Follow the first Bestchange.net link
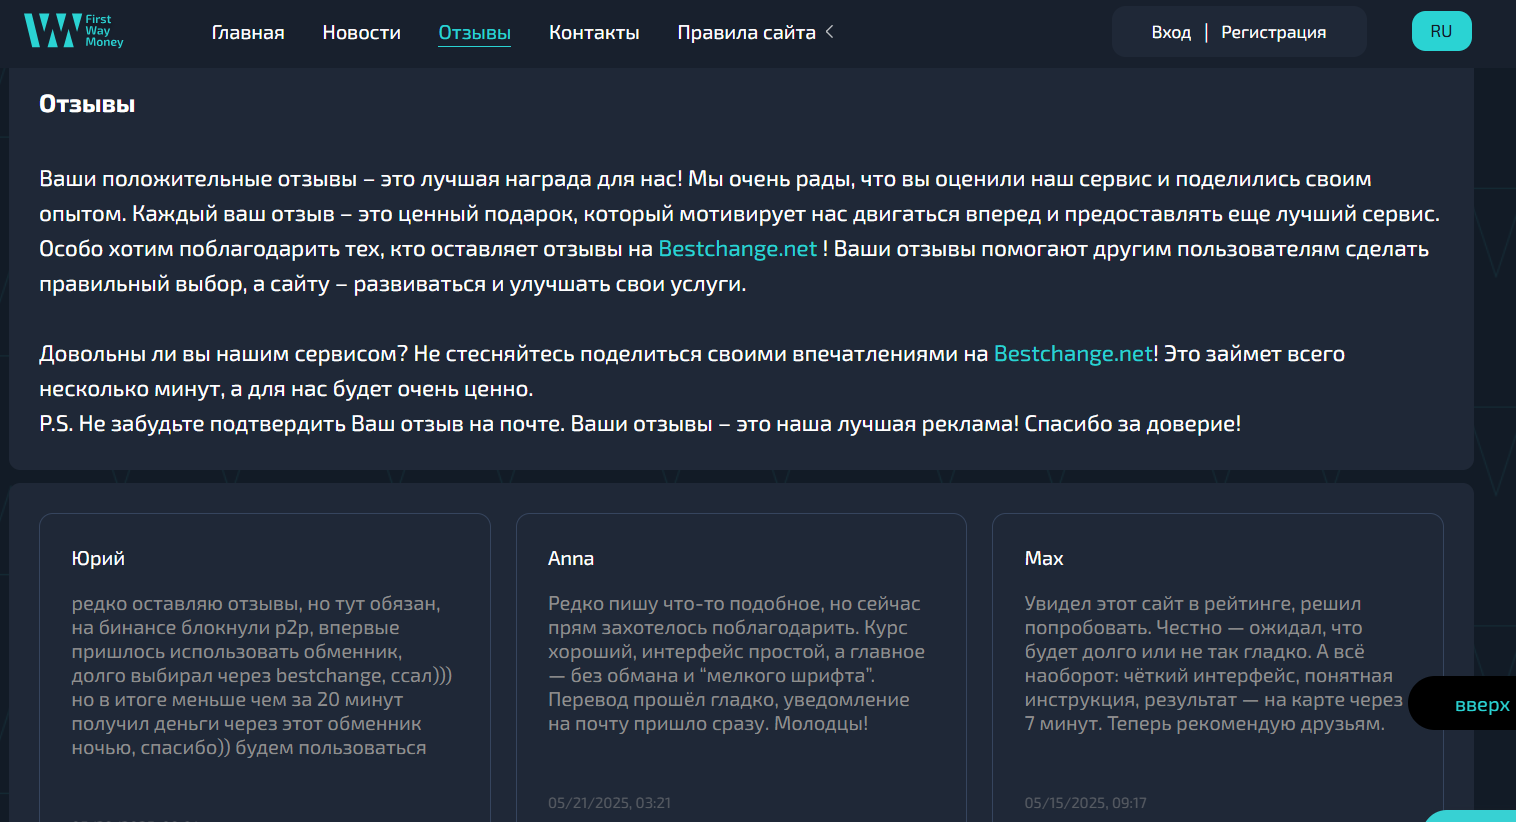1516x822 pixels. coord(737,249)
